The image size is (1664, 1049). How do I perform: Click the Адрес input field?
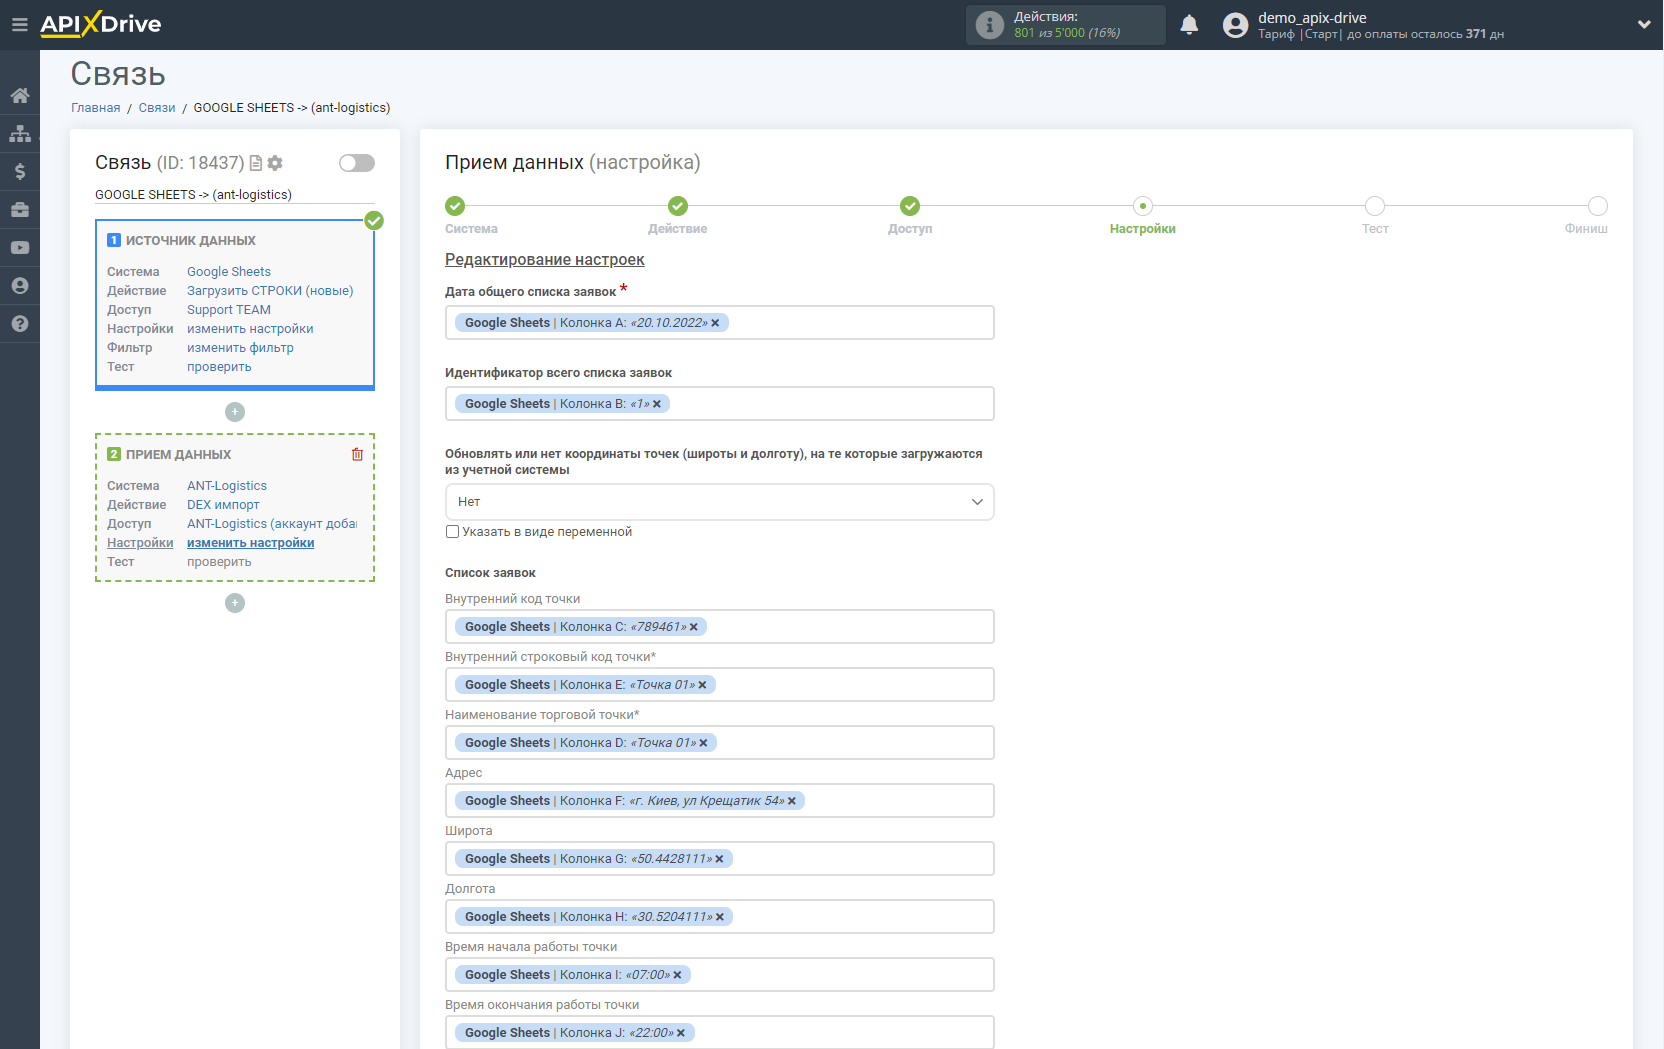click(x=719, y=801)
